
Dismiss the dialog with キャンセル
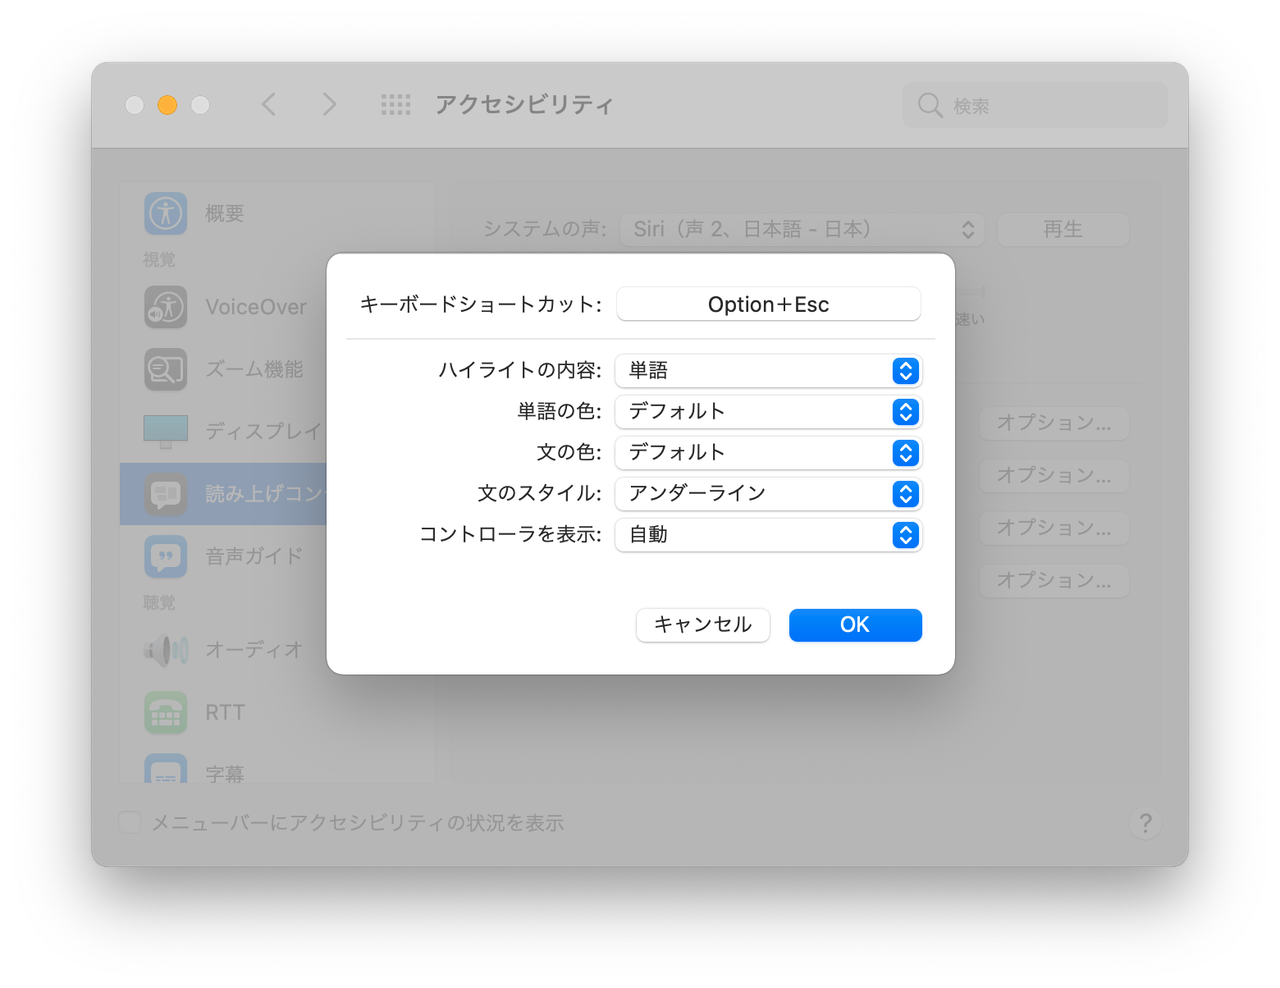[702, 624]
